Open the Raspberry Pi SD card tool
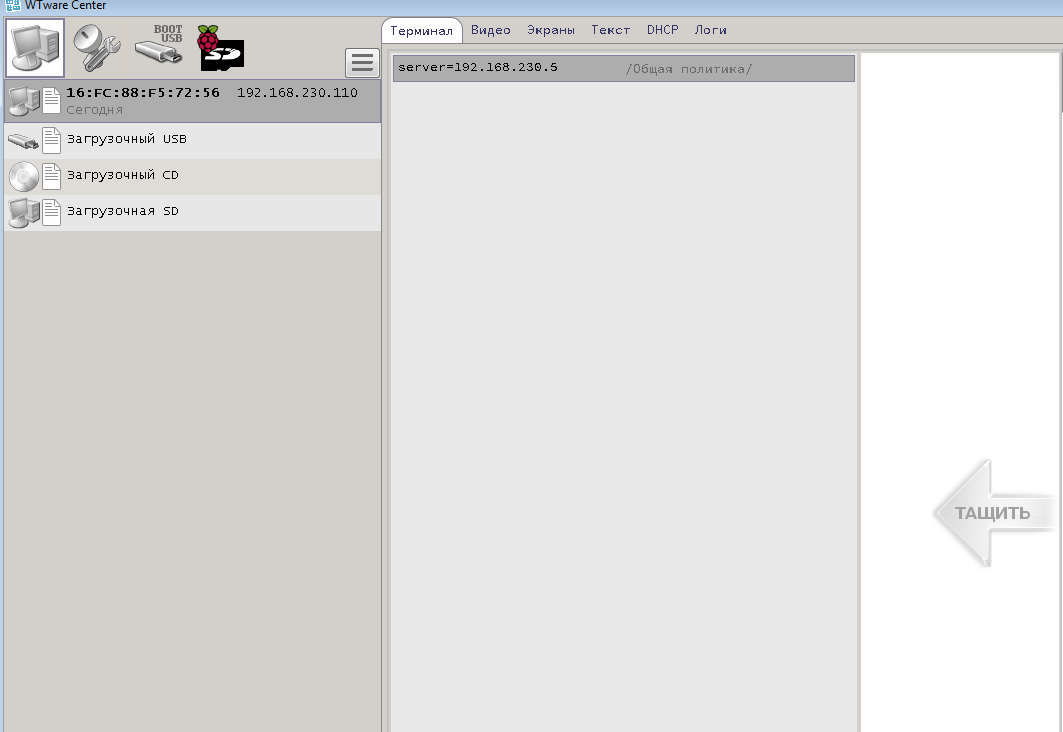This screenshot has width=1063, height=732. tap(220, 48)
